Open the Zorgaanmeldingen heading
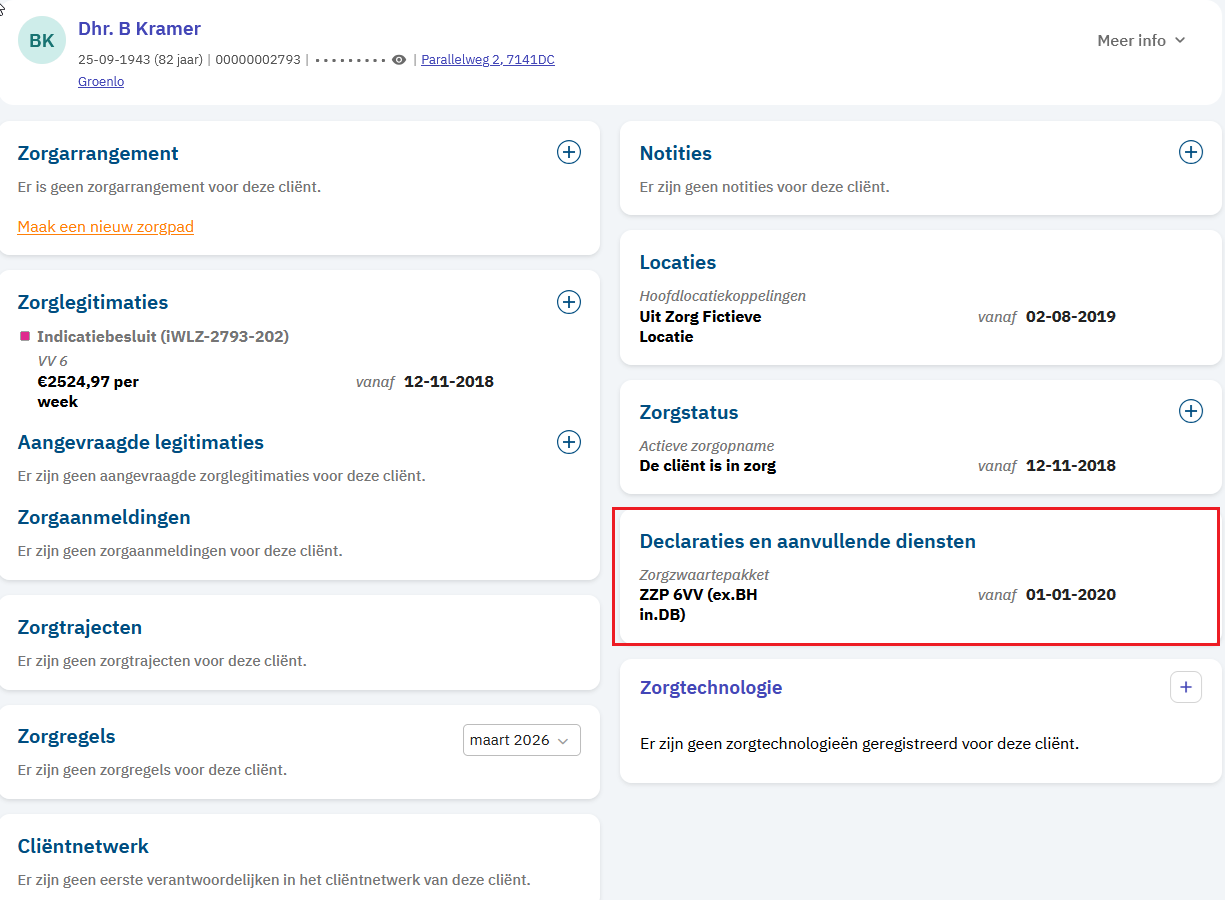Screen dimensions: 1225x900 (x=104, y=517)
